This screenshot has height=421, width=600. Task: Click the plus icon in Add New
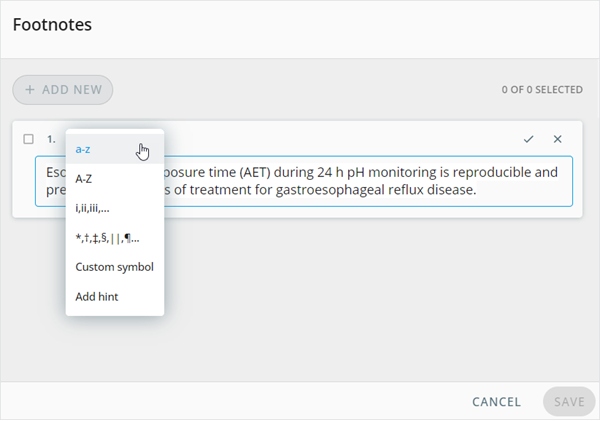[x=30, y=90]
